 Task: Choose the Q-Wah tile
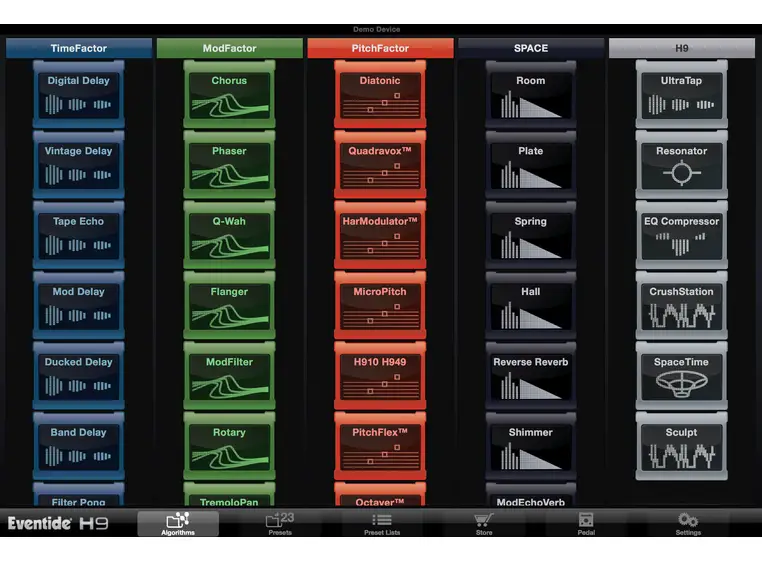[229, 235]
